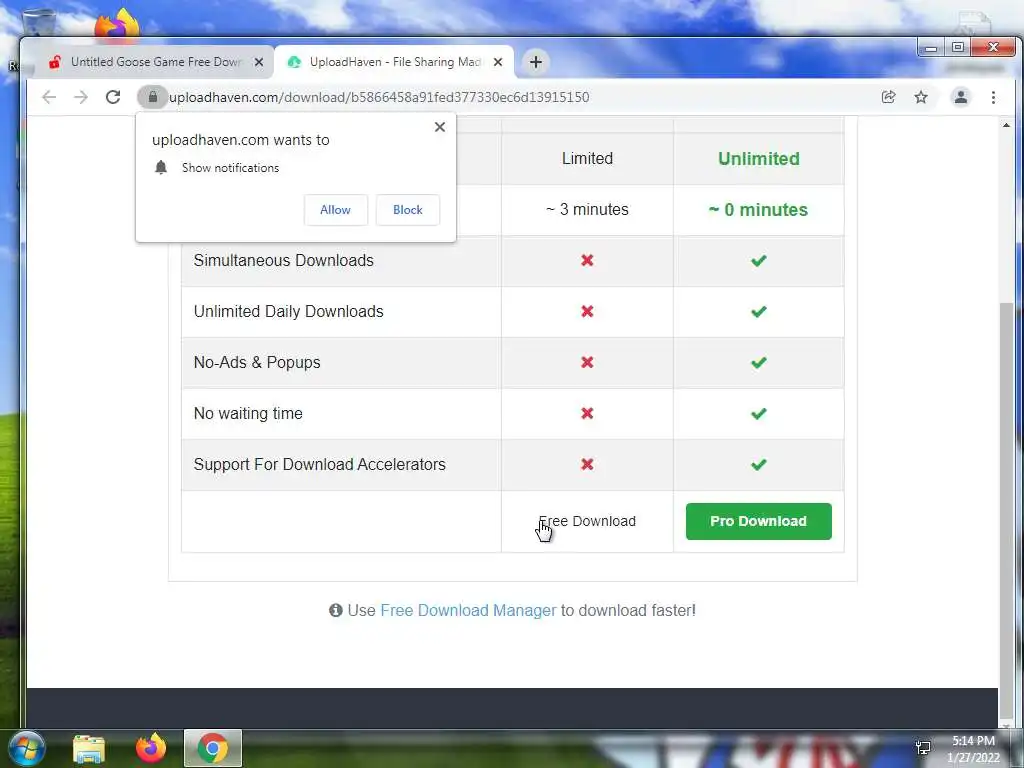Screen dimensions: 1024x768
Task: Click the Free Download link
Action: tap(587, 521)
